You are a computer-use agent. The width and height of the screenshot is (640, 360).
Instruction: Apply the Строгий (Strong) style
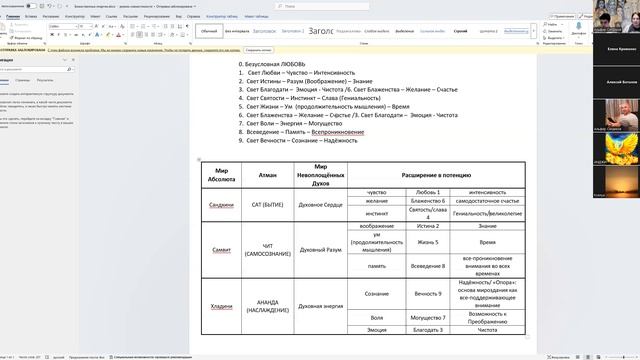click(460, 31)
